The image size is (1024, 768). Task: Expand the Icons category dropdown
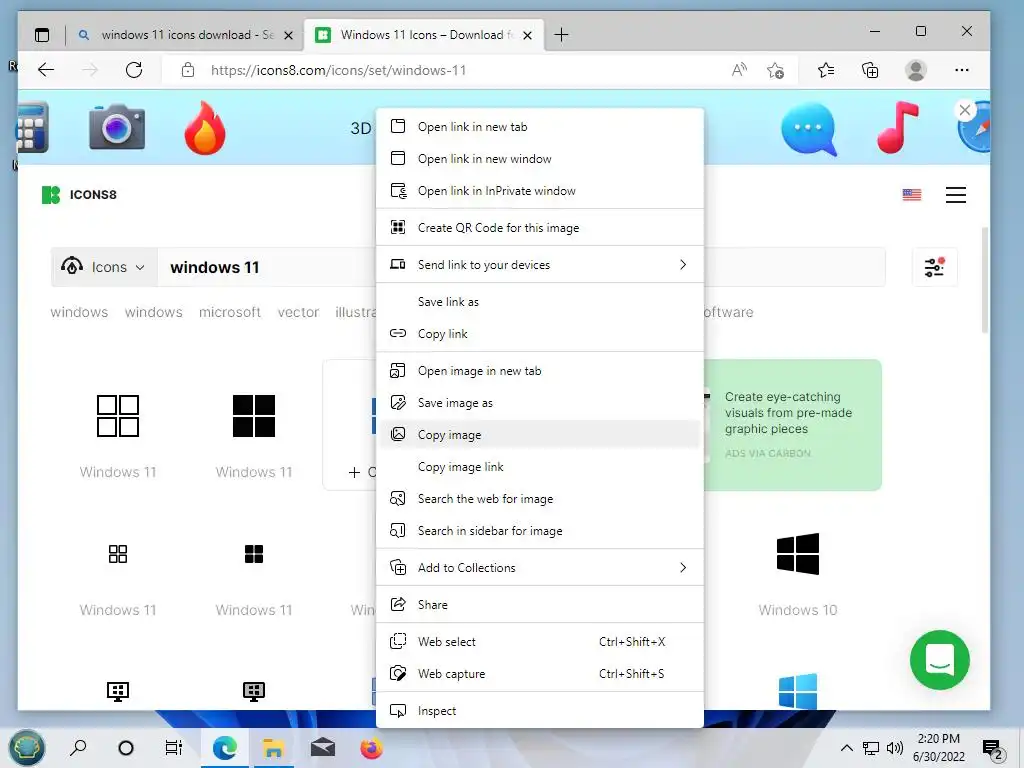pos(104,267)
